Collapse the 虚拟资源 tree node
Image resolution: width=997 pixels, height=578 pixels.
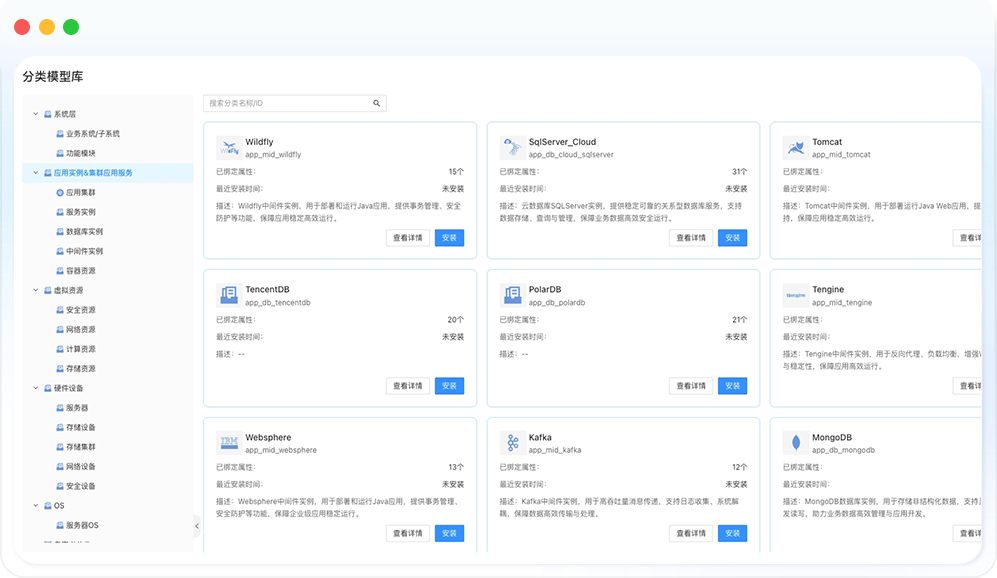click(x=36, y=290)
